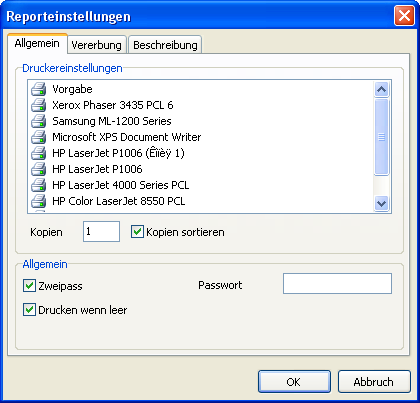Cancel with the Abbruch button
Viewport: 420px width, 403px height.
point(374,382)
